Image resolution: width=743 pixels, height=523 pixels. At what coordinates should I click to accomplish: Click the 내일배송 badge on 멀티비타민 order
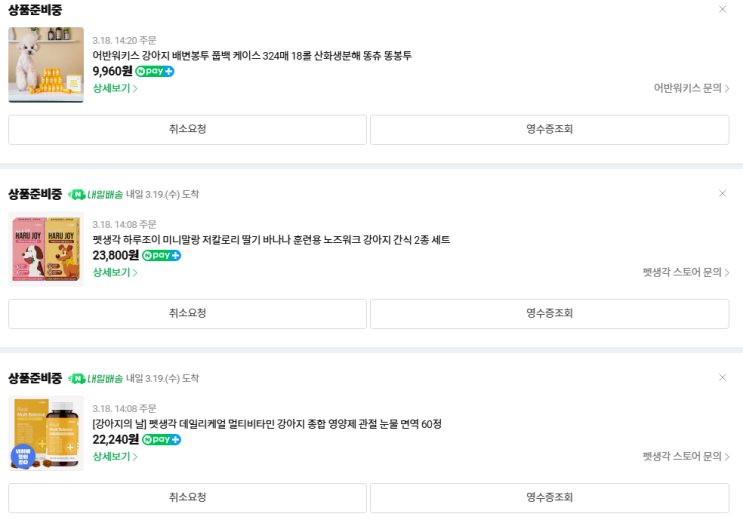[96, 378]
